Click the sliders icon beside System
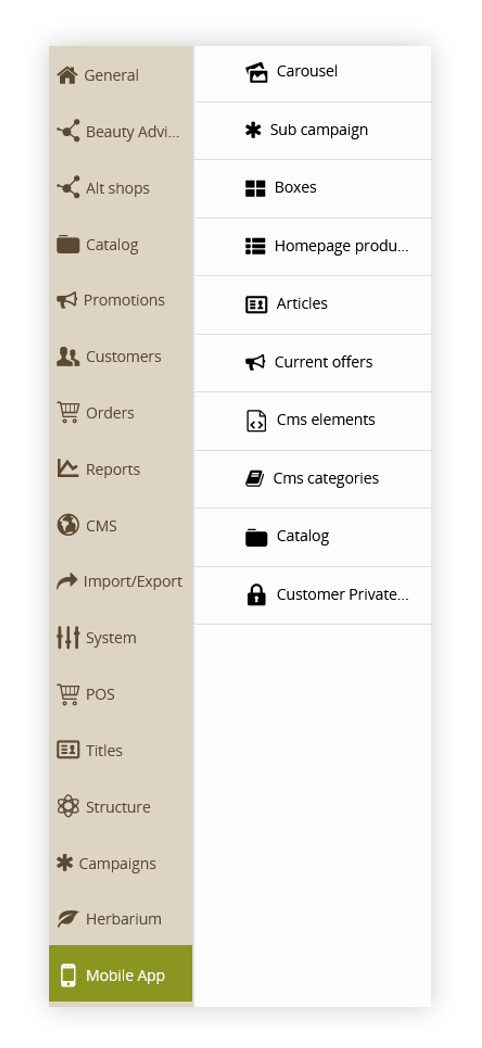This screenshot has width=482, height=1048. (68, 638)
